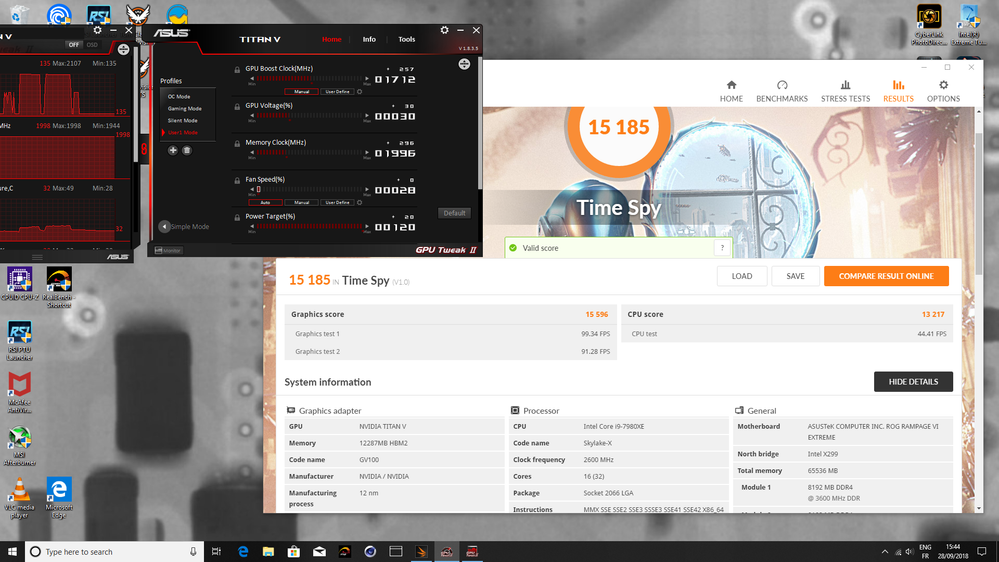Open Microsoft Edge desktop shortcut
This screenshot has width=999, height=562.
pos(59,498)
